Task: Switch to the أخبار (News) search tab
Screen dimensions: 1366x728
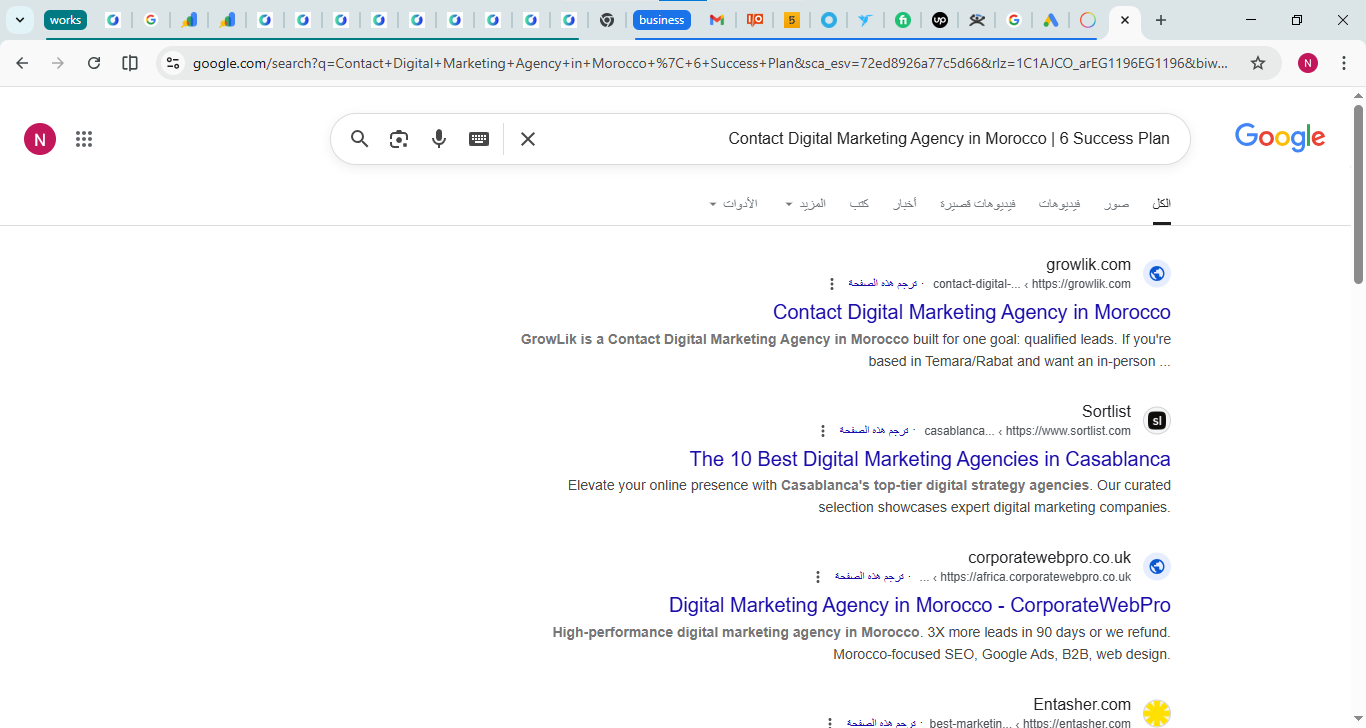Action: tap(904, 203)
